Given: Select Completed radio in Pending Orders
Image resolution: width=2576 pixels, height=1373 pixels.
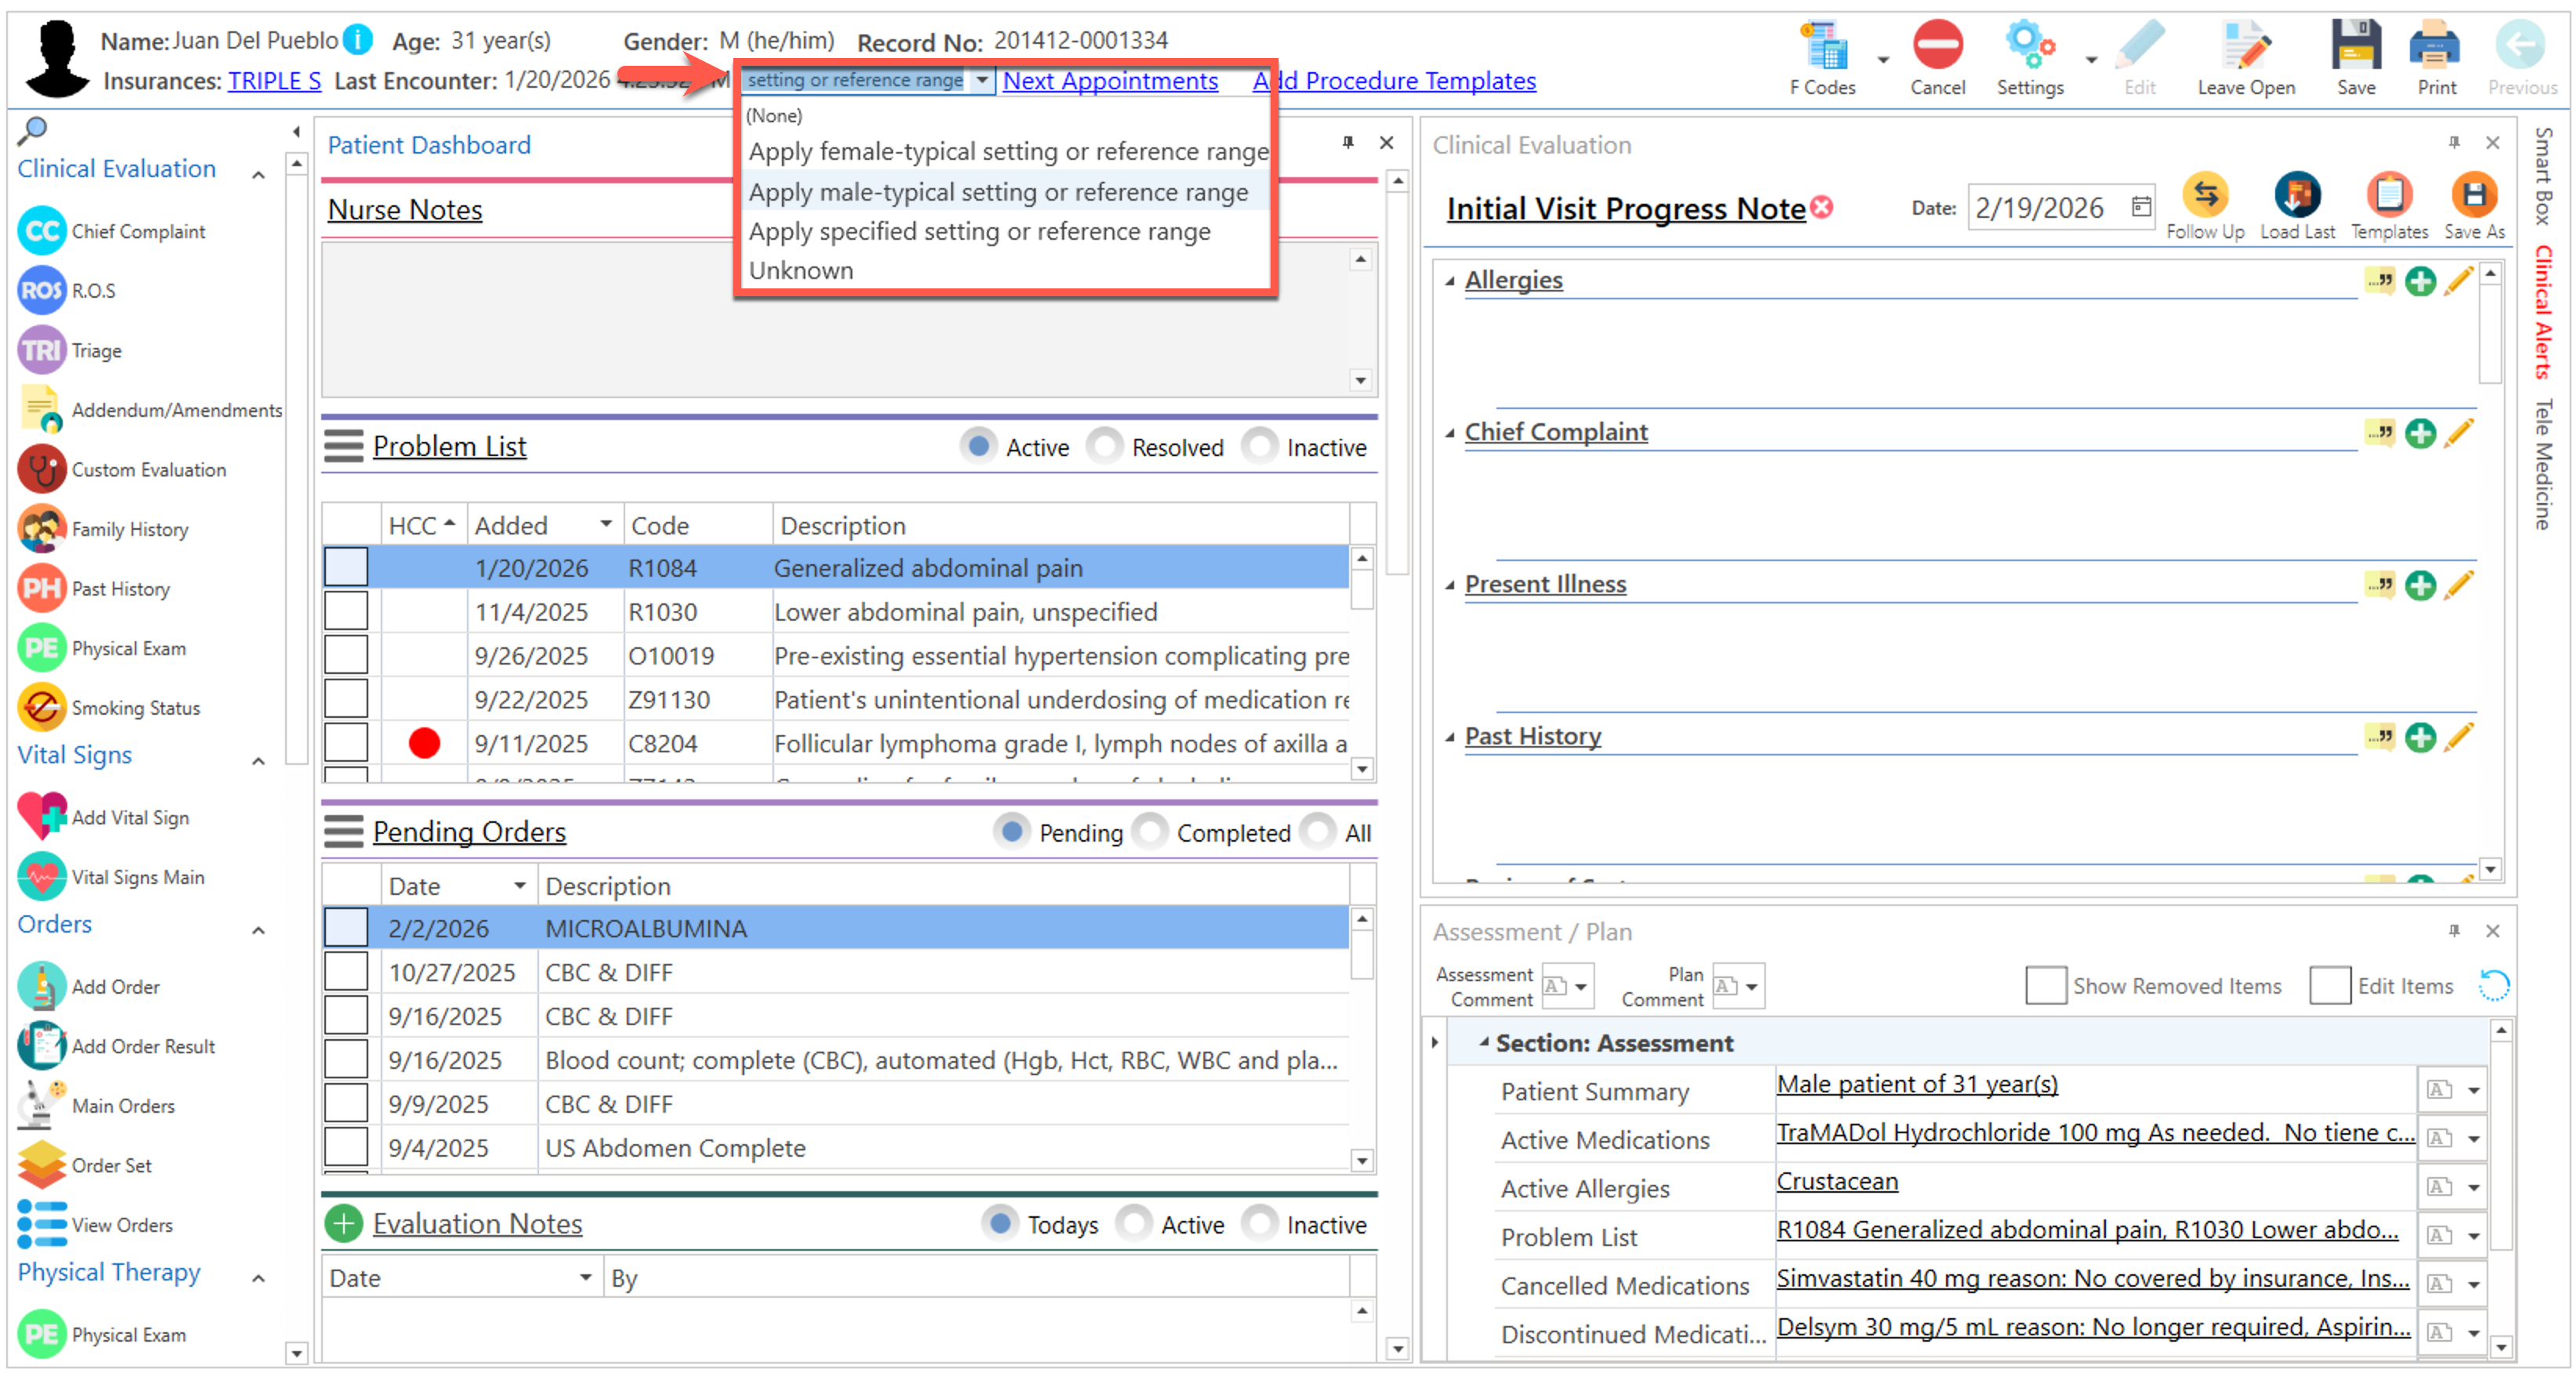Looking at the screenshot, I should click(x=1150, y=831).
